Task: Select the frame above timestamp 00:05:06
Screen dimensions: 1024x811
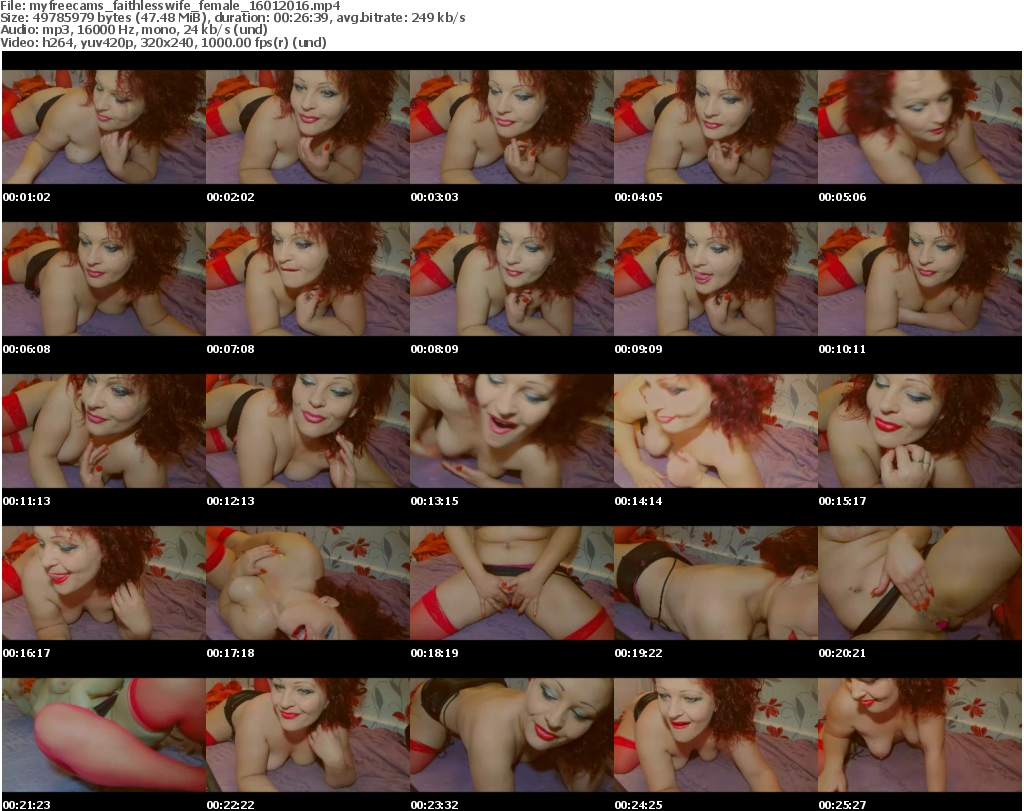Action: point(920,127)
